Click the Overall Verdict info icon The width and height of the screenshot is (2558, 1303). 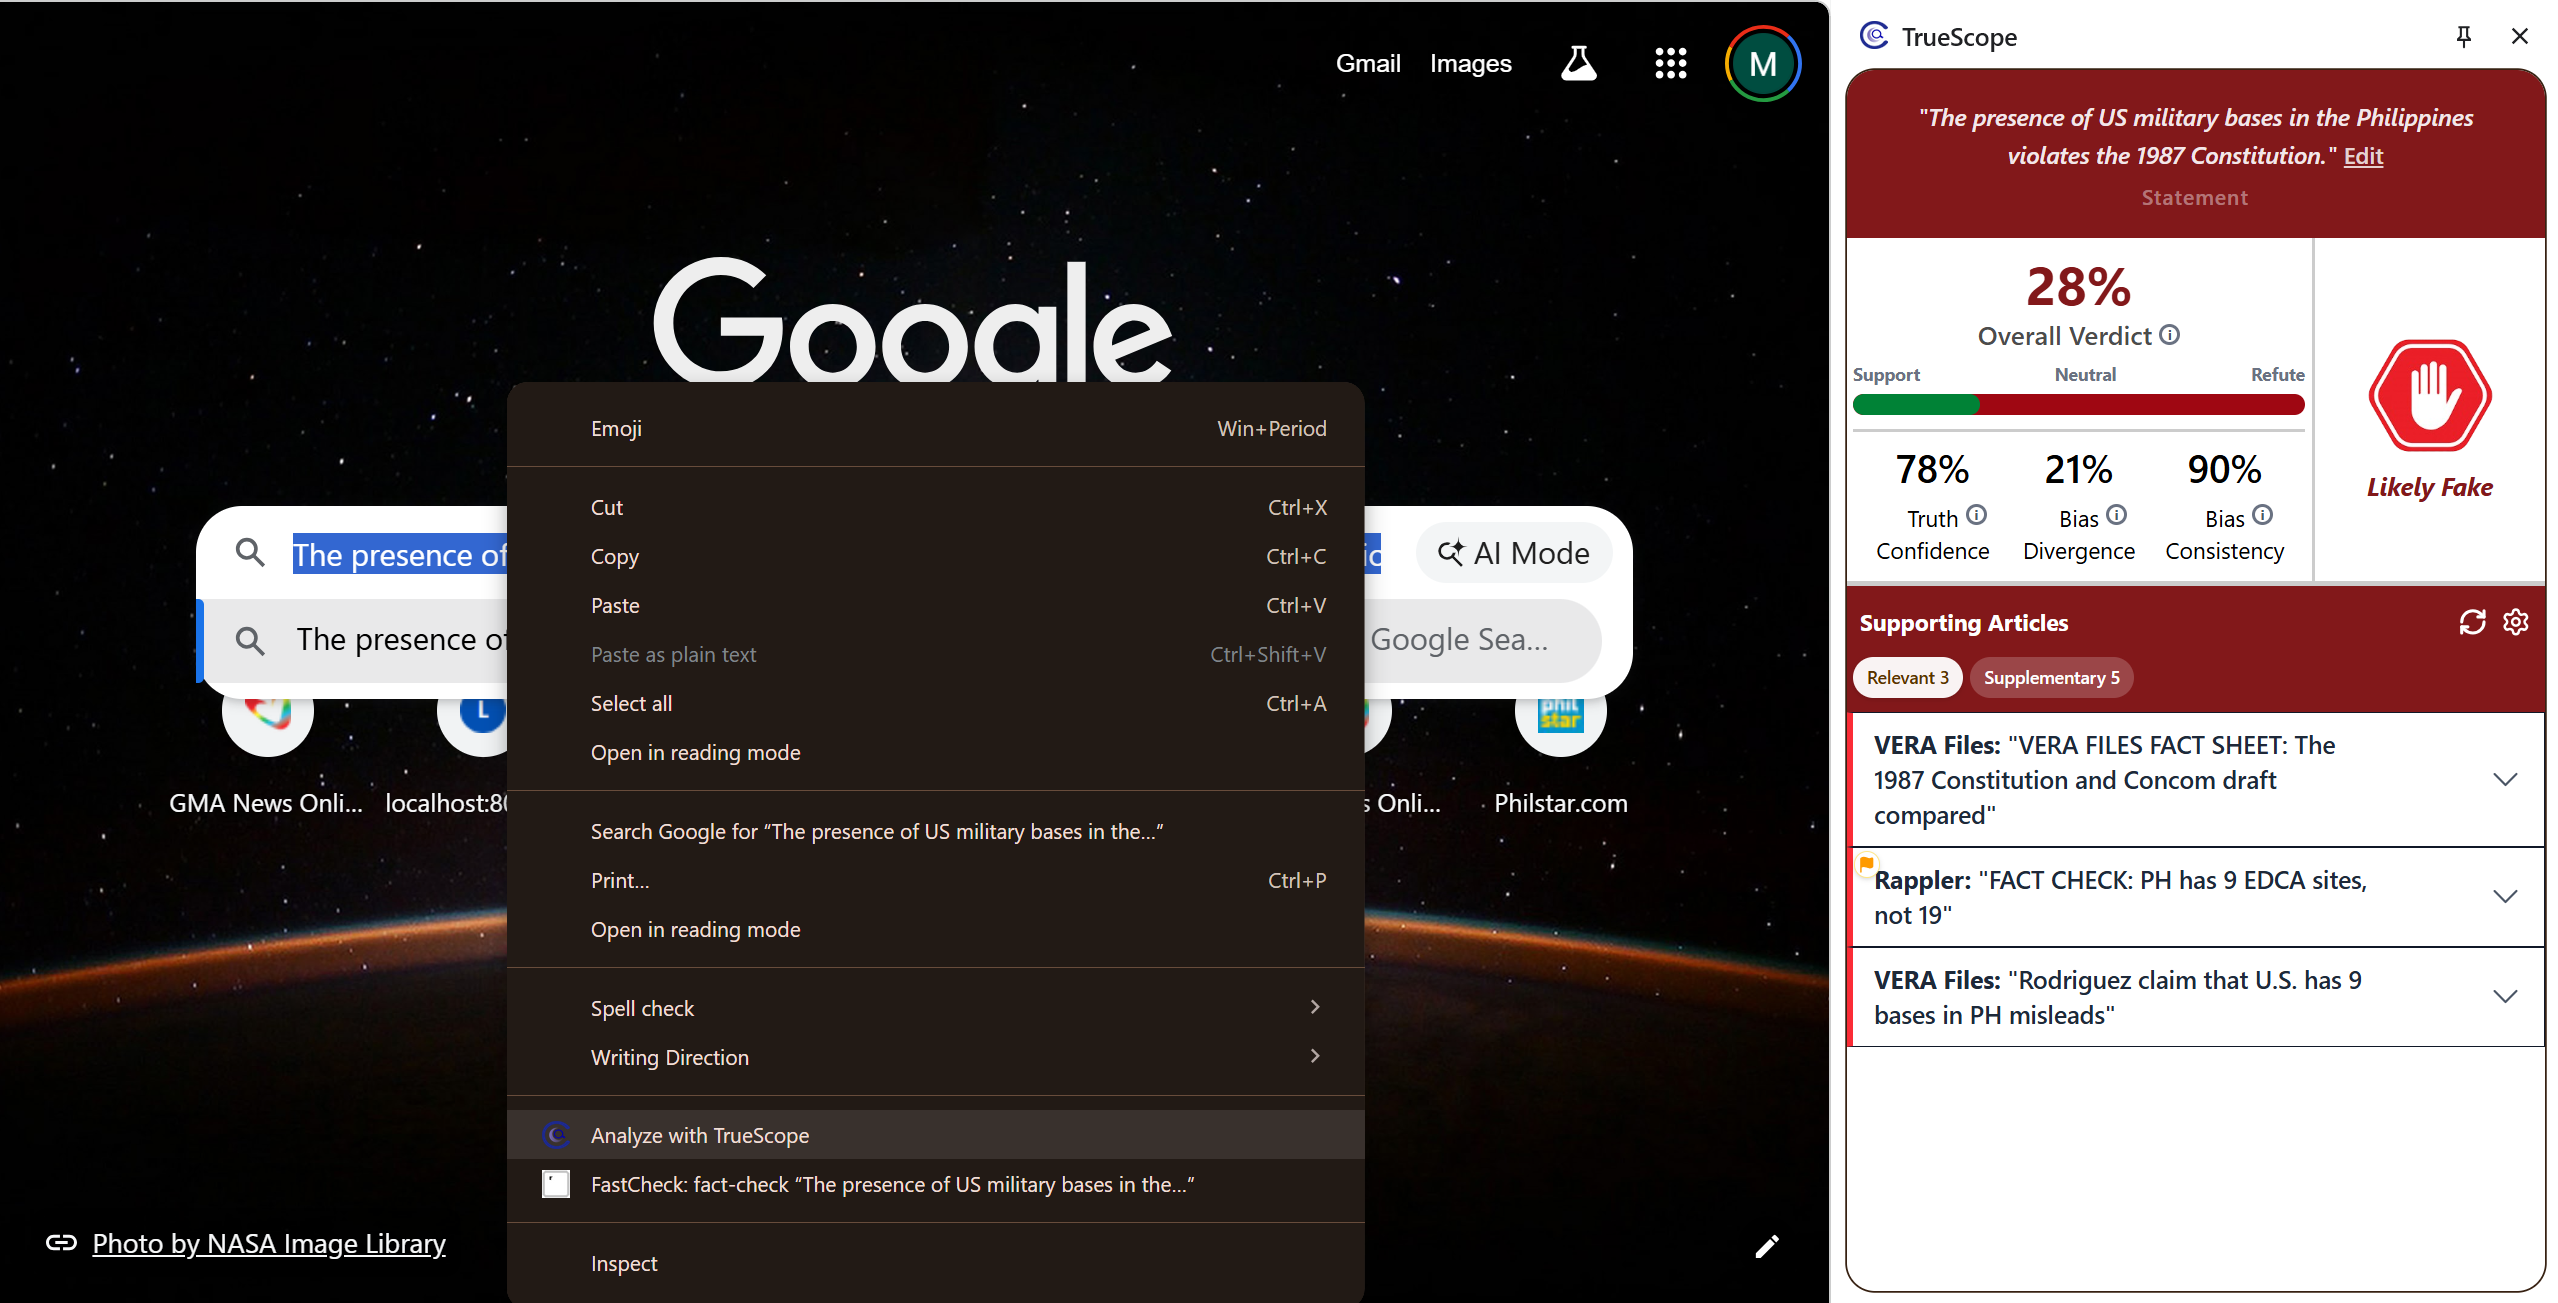2169,335
